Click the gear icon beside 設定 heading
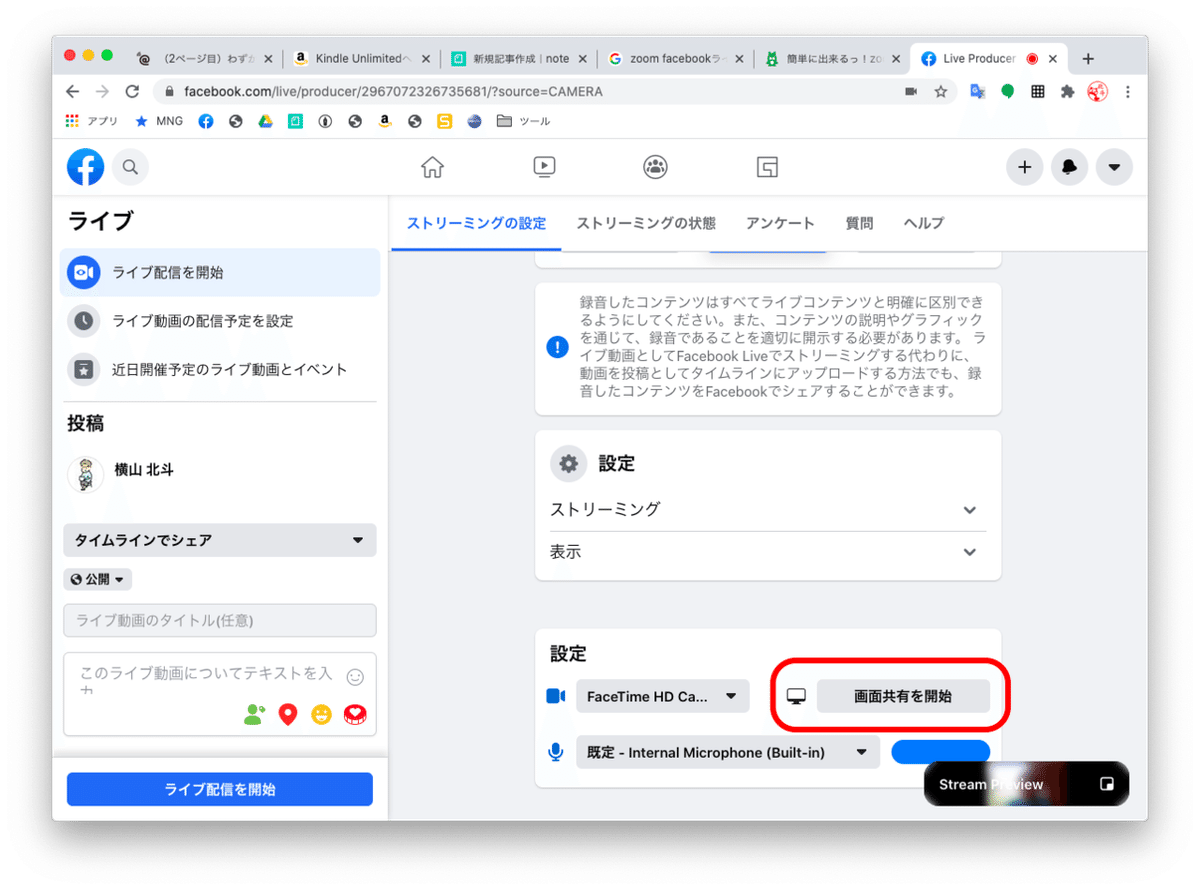This screenshot has width=1200, height=890. point(568,463)
